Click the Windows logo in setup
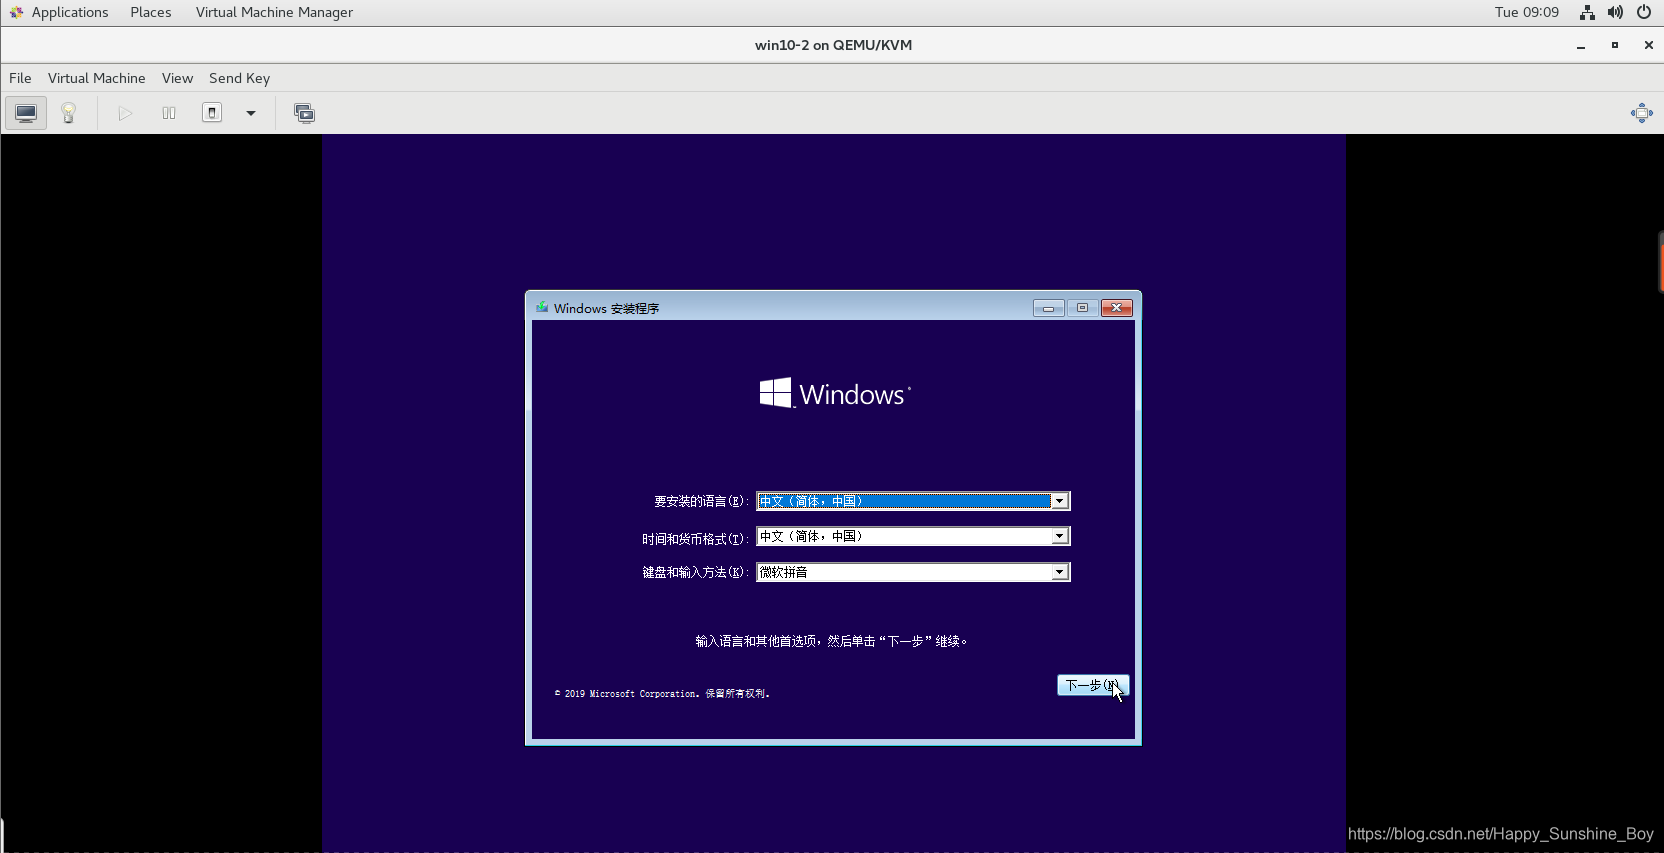The image size is (1664, 853). pyautogui.click(x=835, y=393)
